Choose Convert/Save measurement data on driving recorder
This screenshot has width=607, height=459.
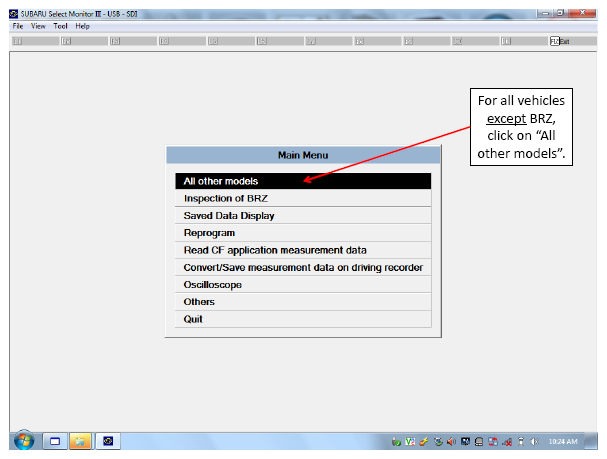[303, 267]
